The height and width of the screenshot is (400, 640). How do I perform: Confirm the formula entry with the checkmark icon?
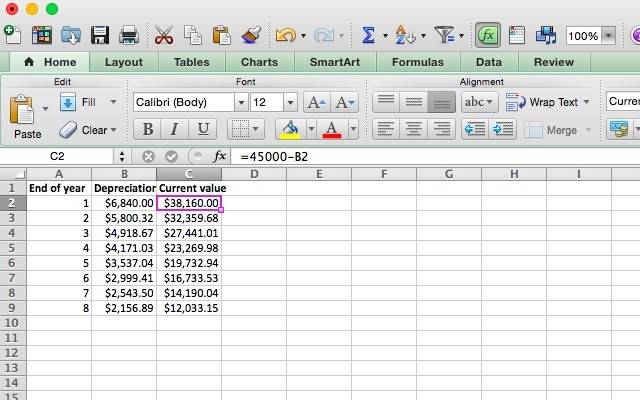click(x=171, y=156)
